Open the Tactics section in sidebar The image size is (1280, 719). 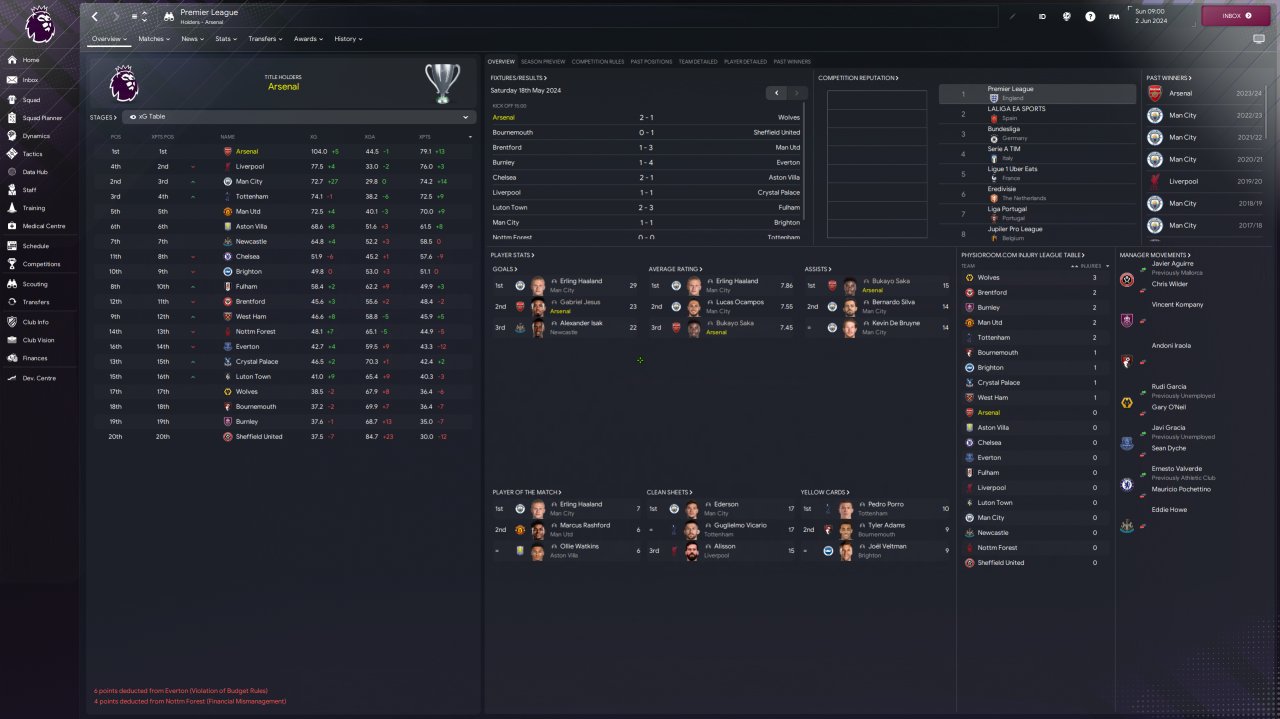[x=32, y=154]
